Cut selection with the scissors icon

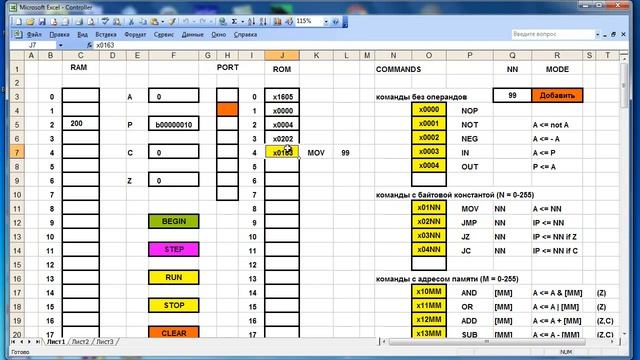(x=131, y=22)
